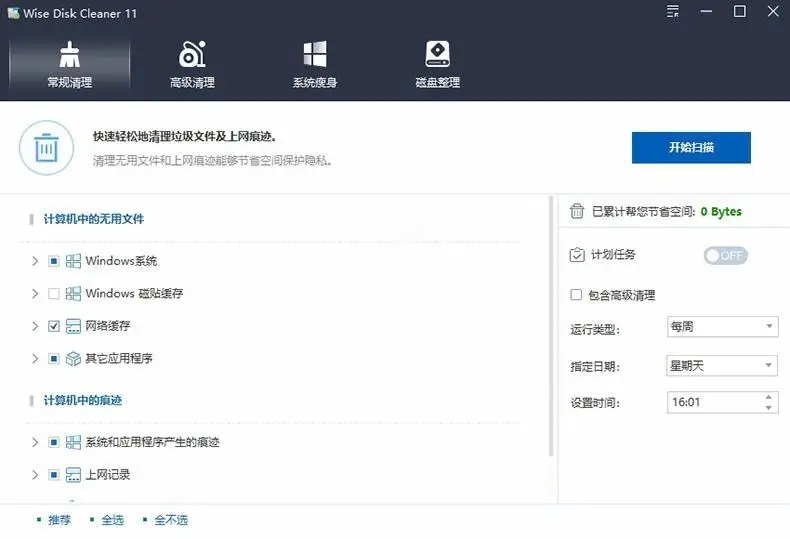The image size is (790, 539).
Task: Click the 网络缓存 browser icon
Action: 73,326
